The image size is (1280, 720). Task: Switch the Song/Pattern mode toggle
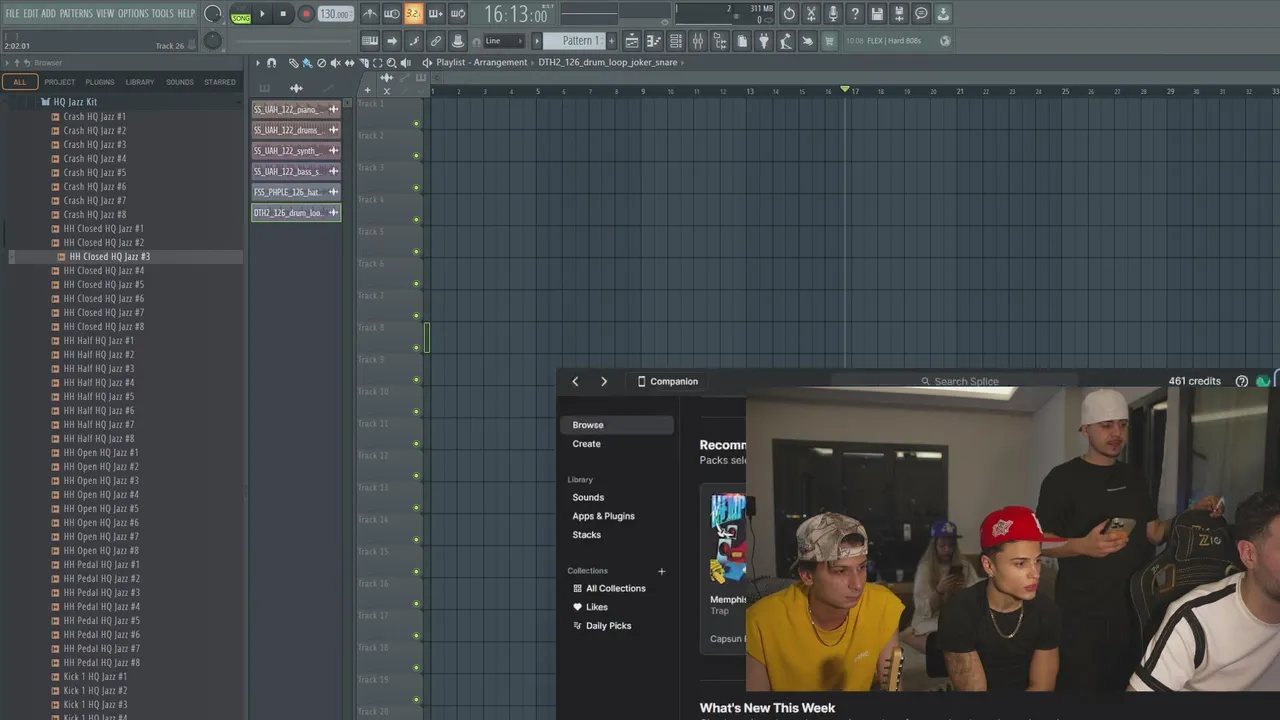pos(241,15)
